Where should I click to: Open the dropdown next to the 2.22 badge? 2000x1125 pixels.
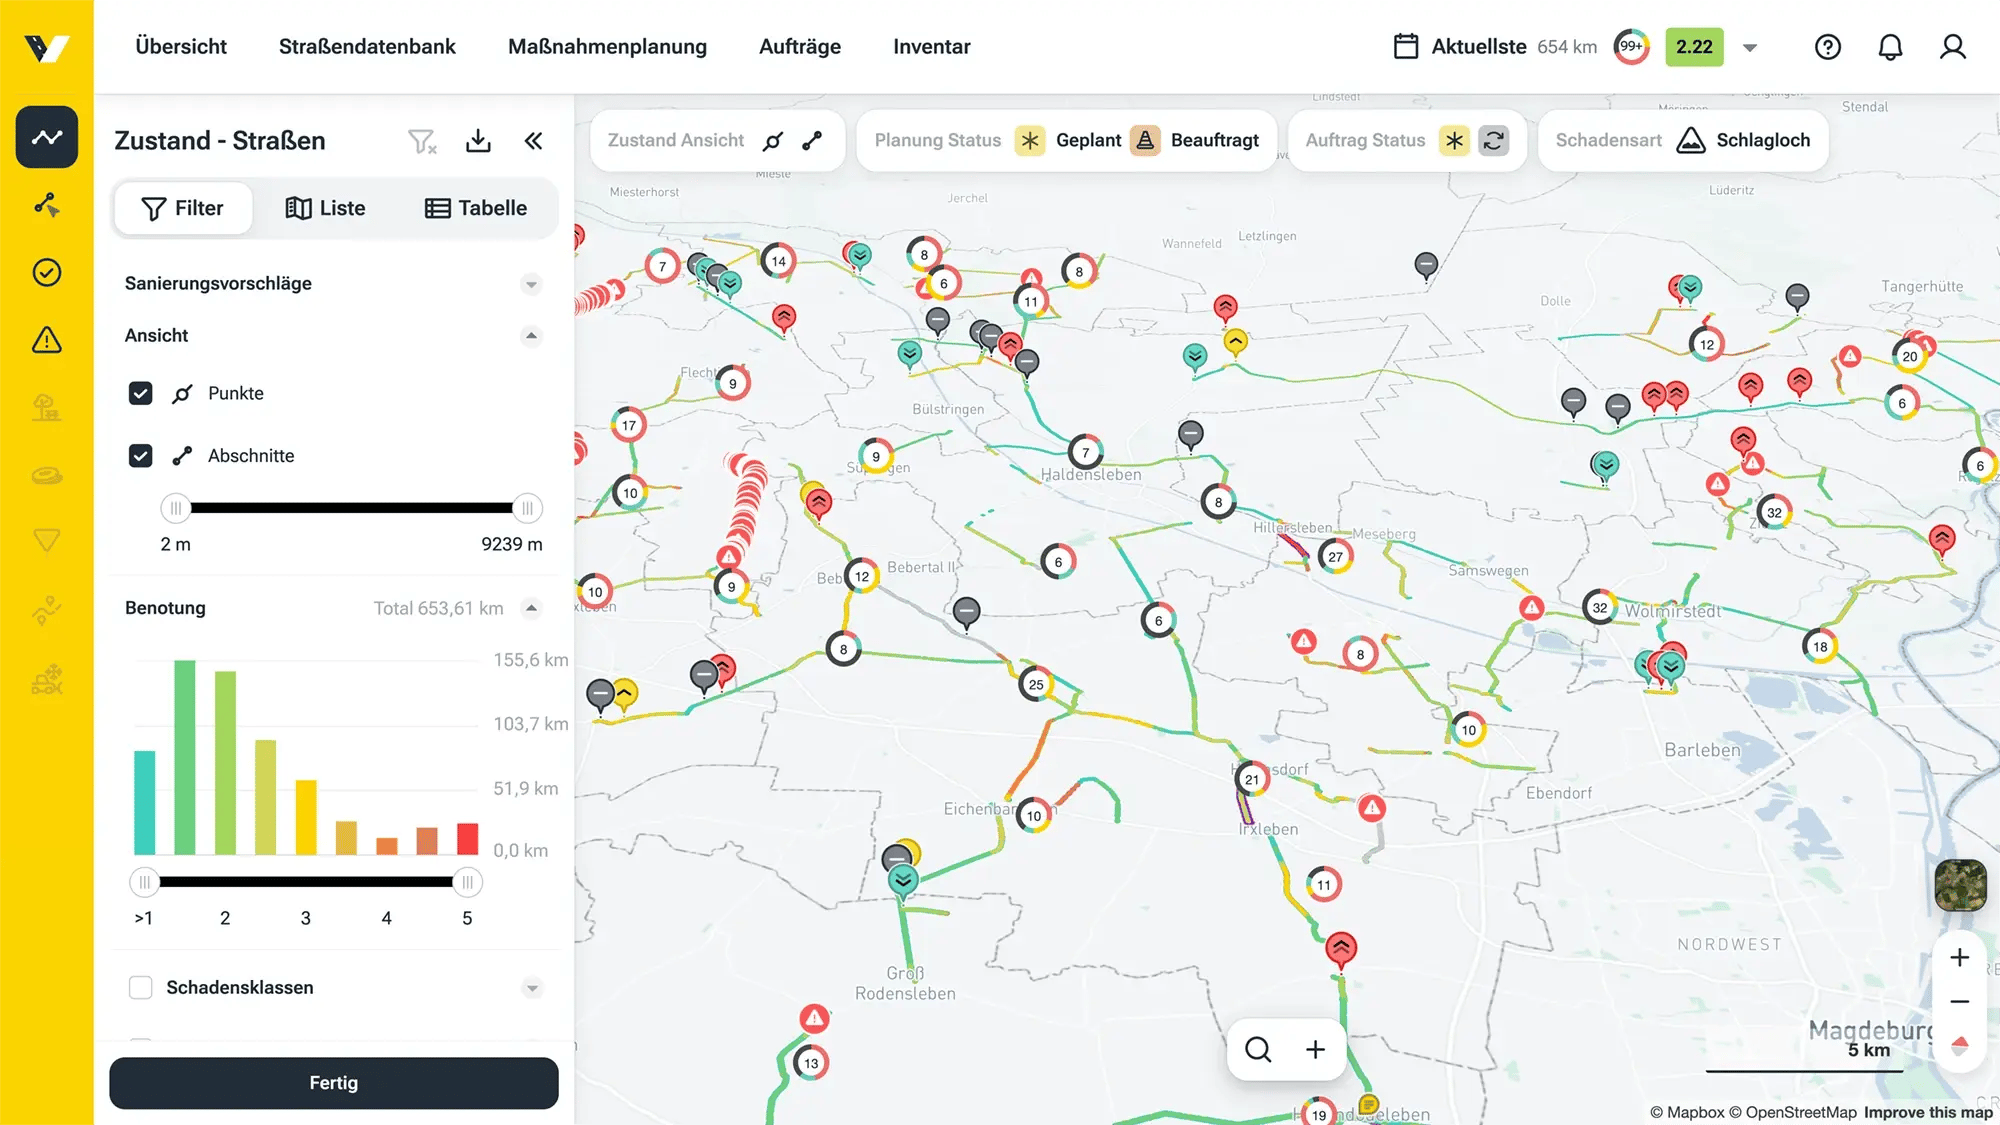coord(1750,46)
